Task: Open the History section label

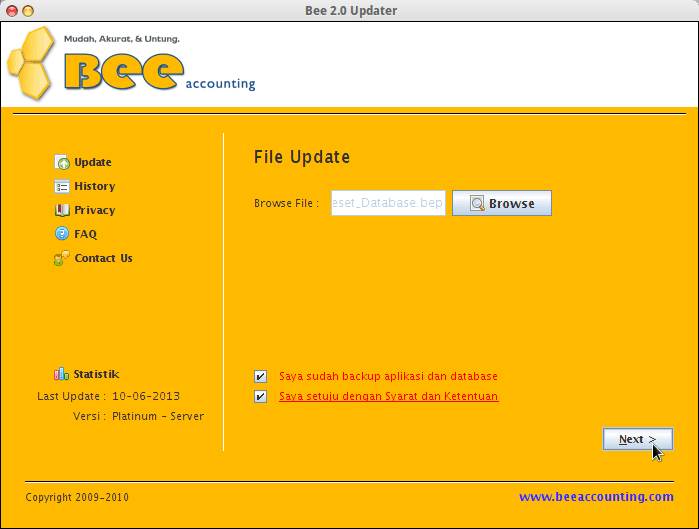Action: [95, 186]
